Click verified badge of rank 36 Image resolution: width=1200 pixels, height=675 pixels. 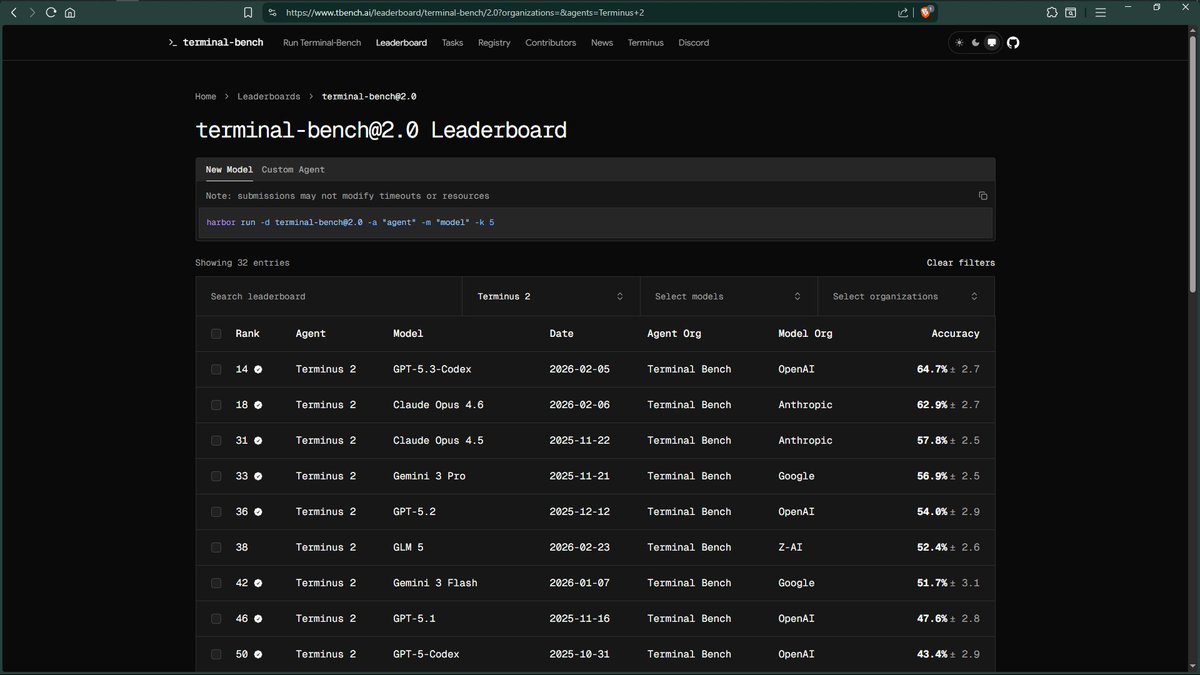point(258,512)
